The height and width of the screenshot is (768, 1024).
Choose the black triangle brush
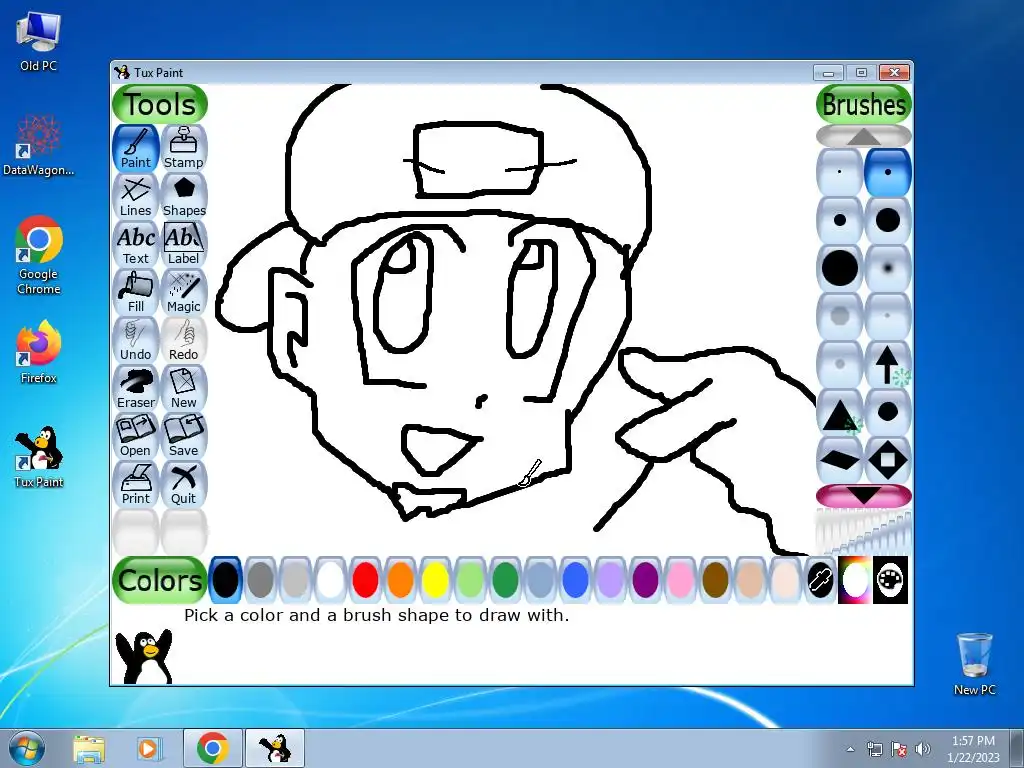[840, 412]
